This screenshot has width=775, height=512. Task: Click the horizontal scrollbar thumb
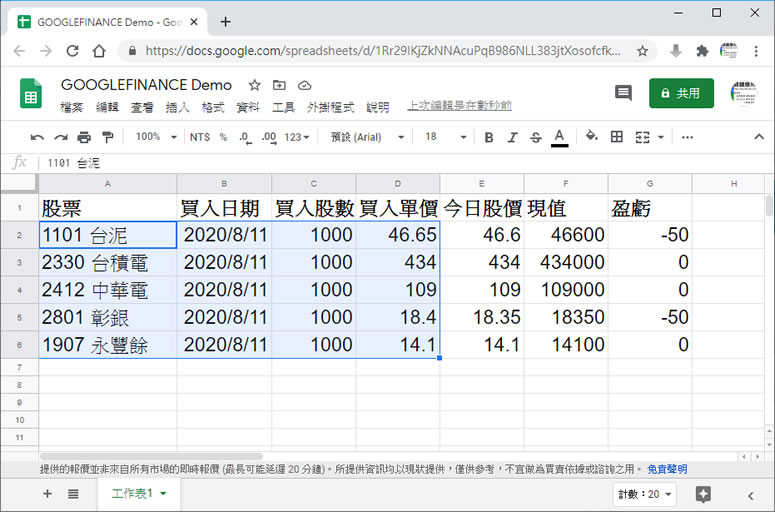151,456
